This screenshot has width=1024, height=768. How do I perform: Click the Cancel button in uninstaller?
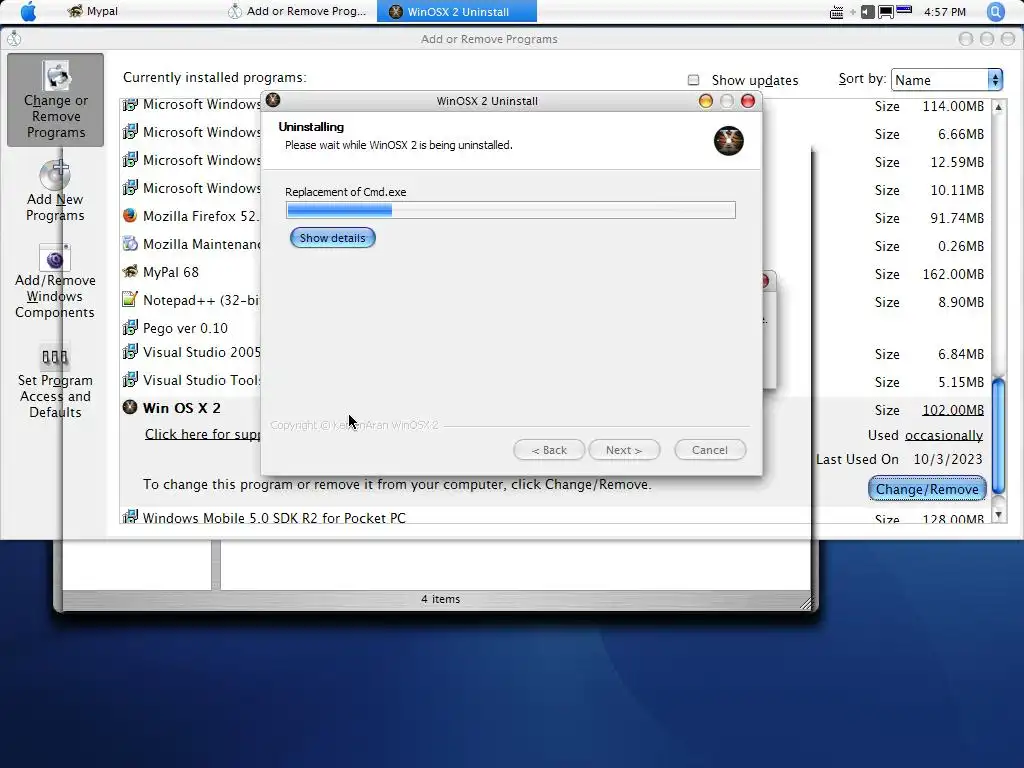(x=710, y=450)
